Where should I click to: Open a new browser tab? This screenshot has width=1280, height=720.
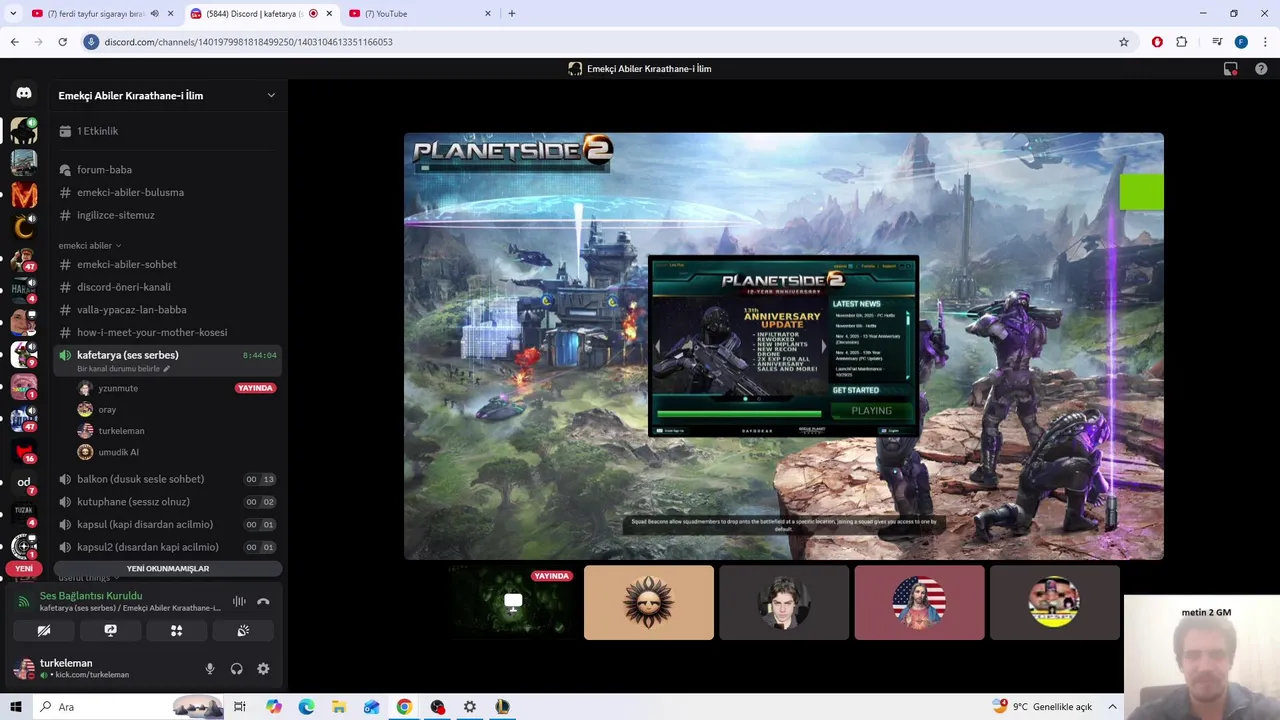[512, 13]
